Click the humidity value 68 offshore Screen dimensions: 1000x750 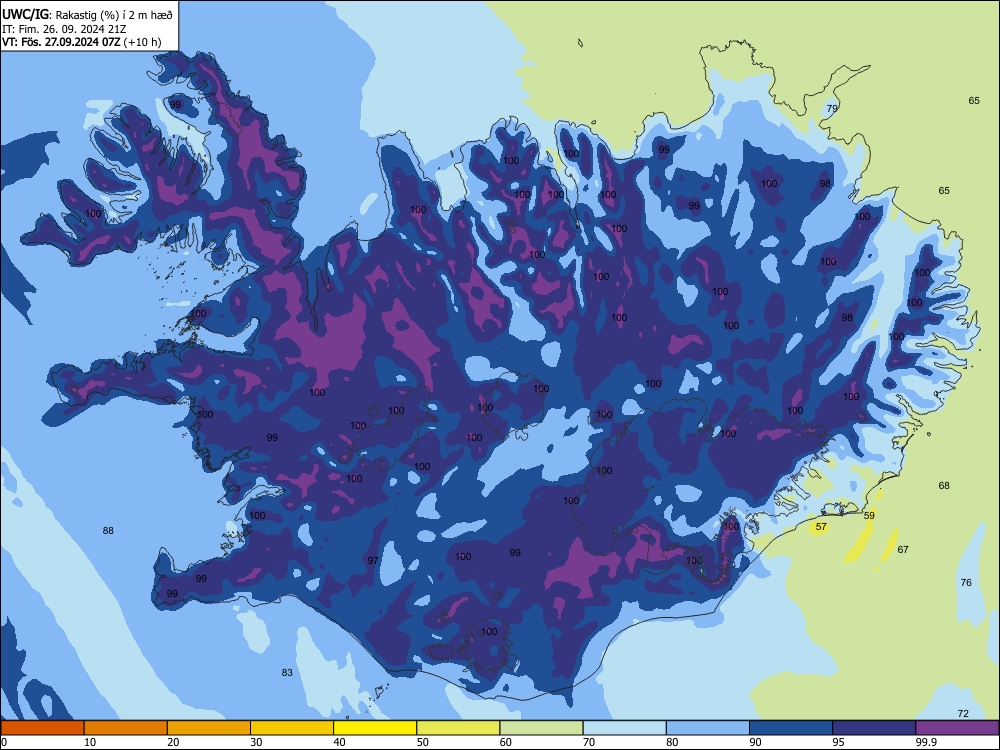(944, 485)
